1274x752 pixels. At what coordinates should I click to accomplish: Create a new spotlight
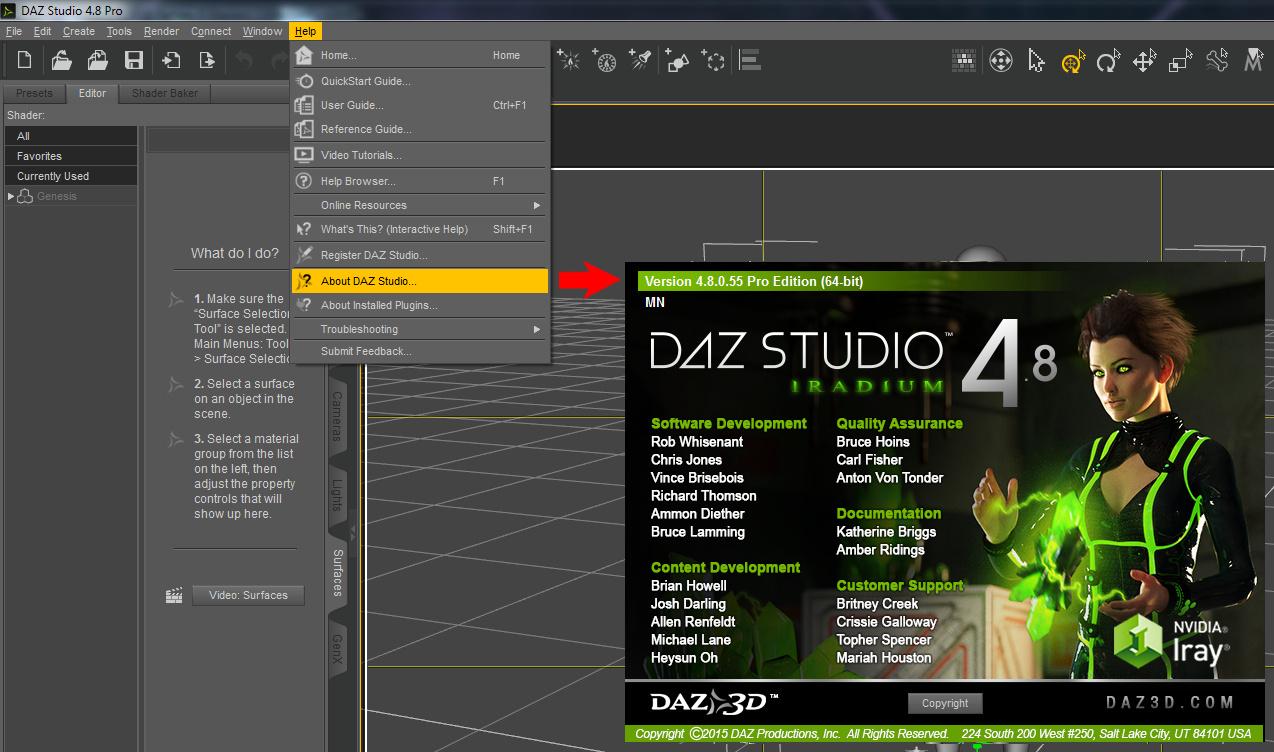(x=641, y=60)
